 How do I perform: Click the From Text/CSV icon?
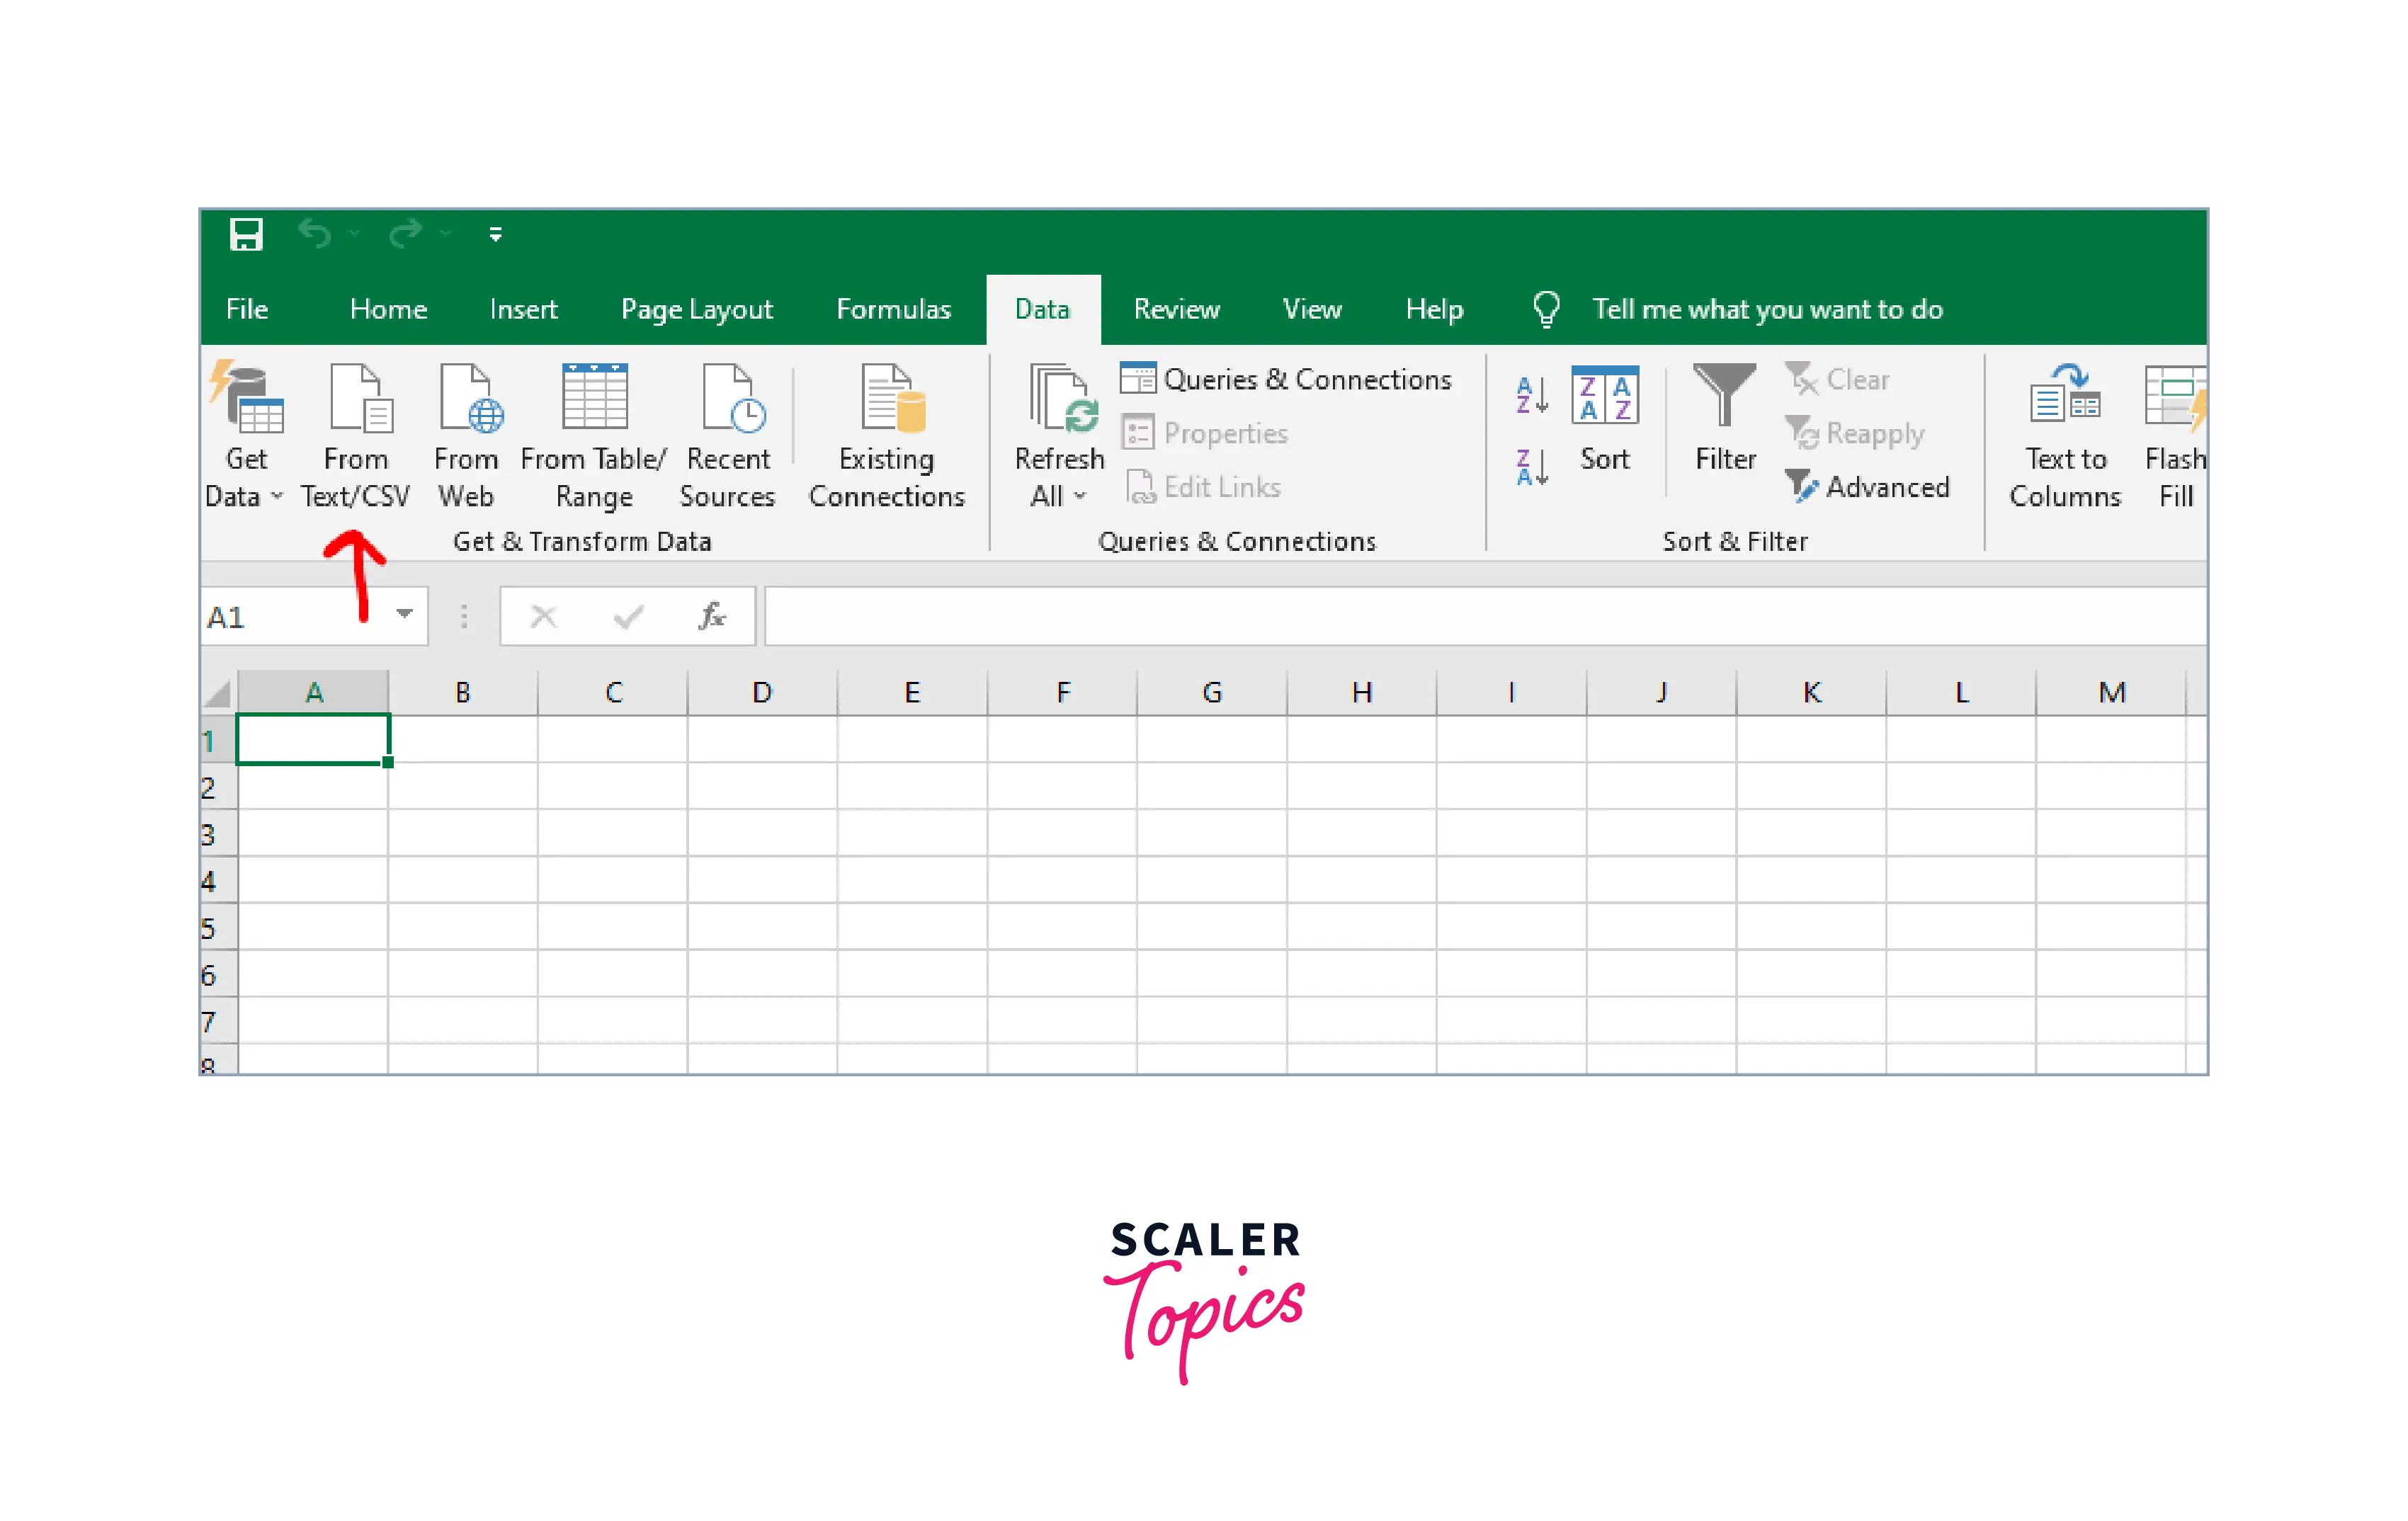[359, 400]
